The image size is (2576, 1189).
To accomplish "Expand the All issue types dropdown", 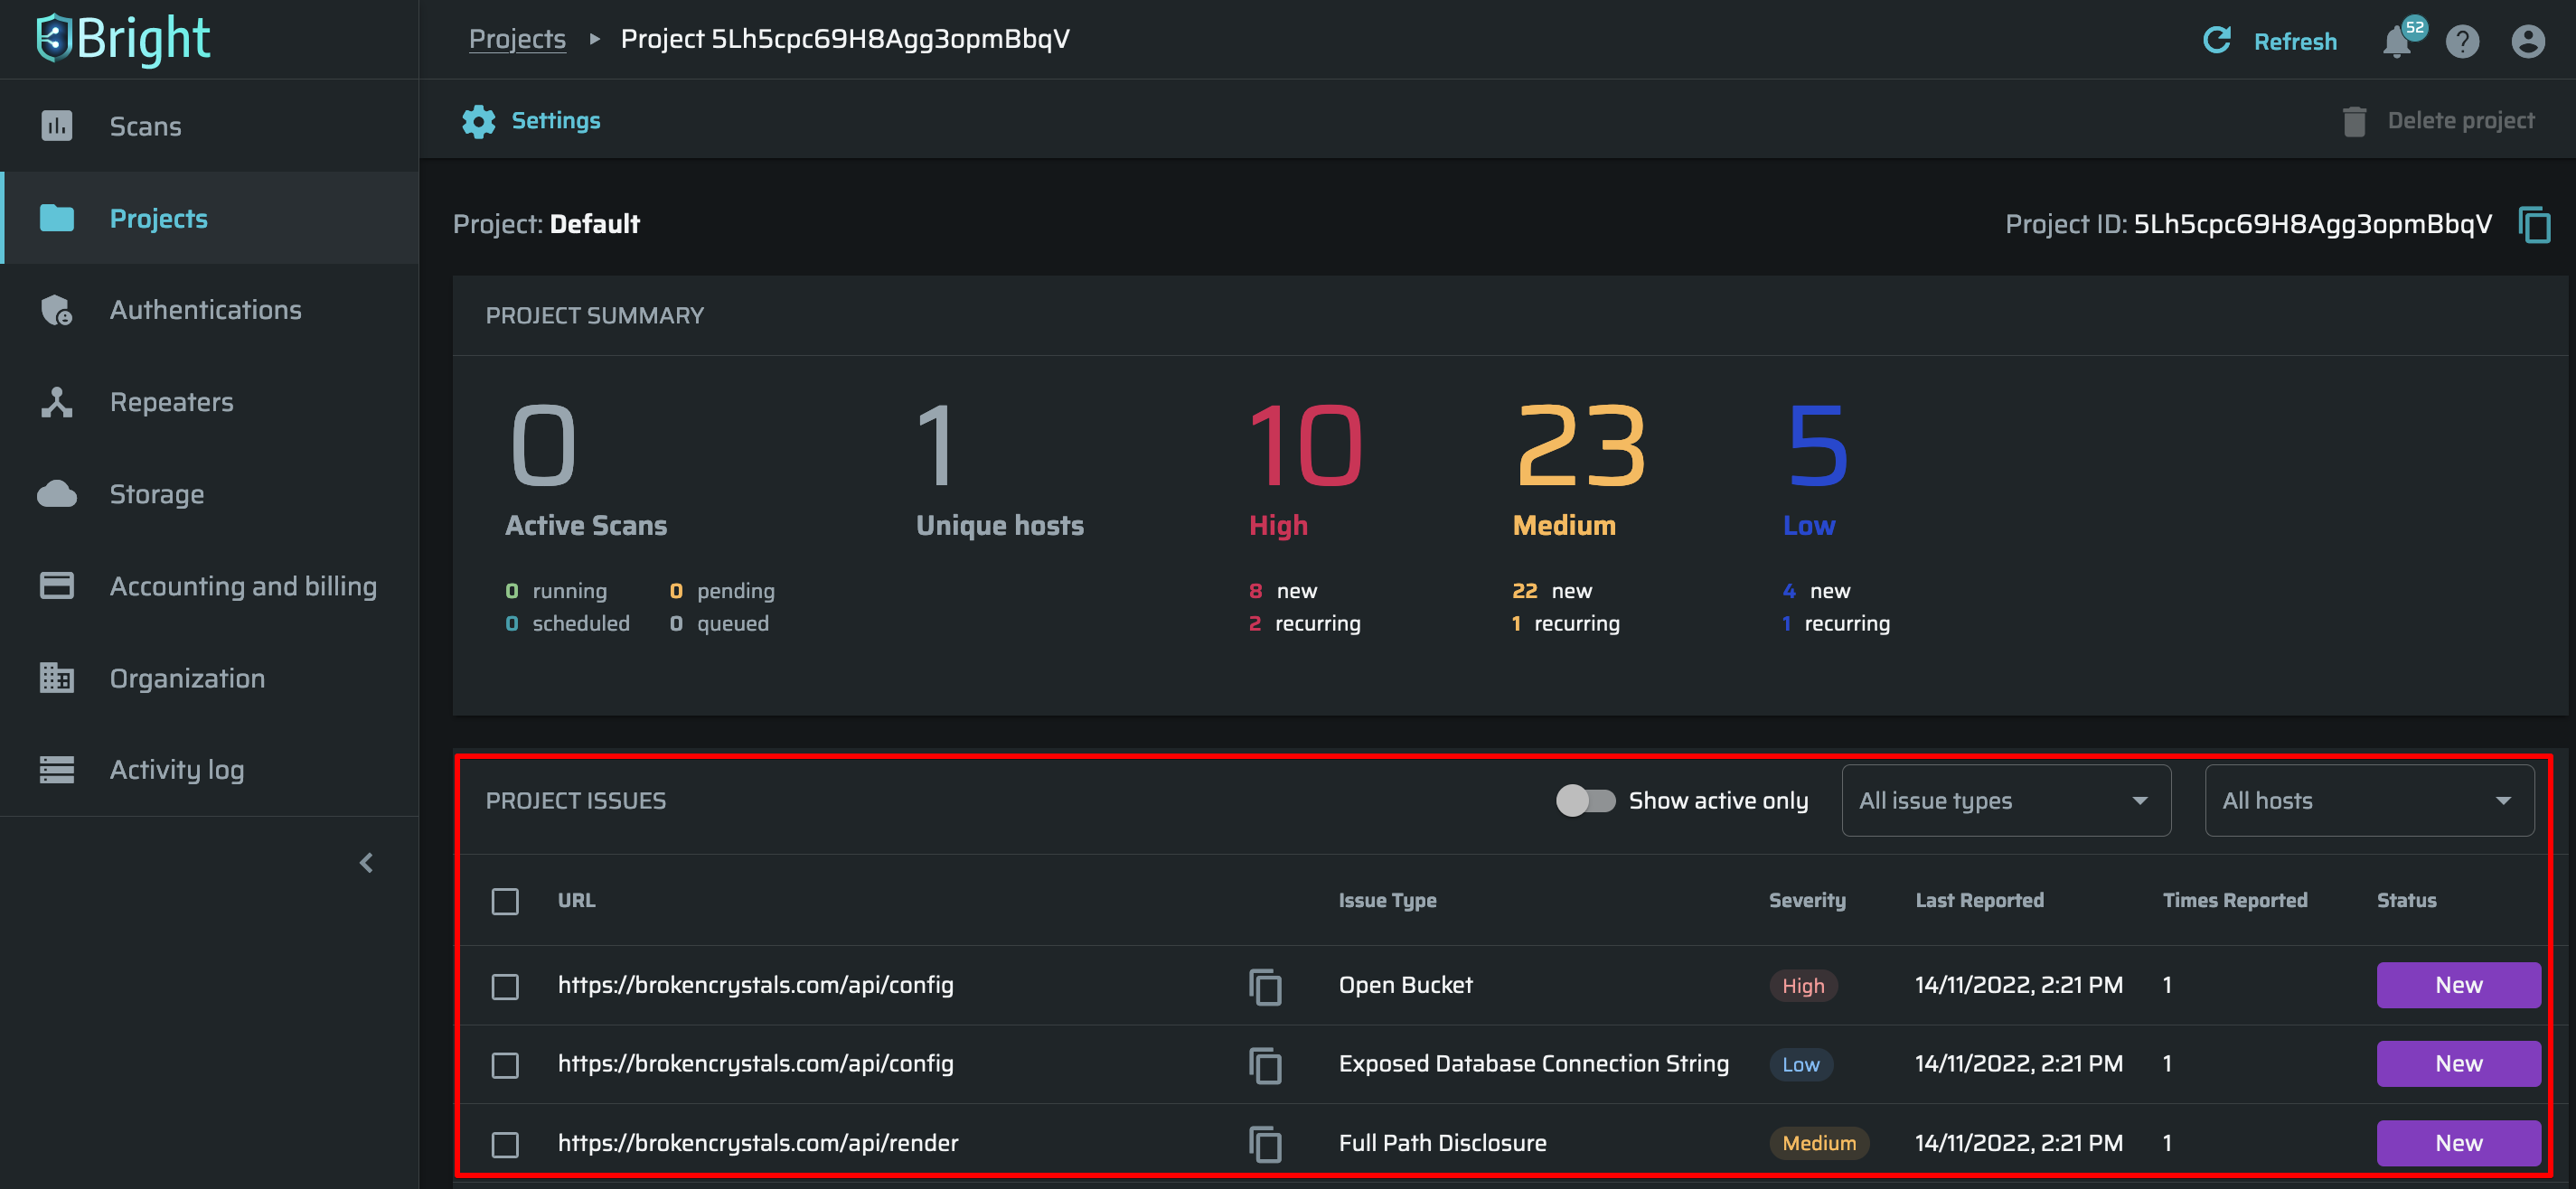I will [x=2005, y=800].
